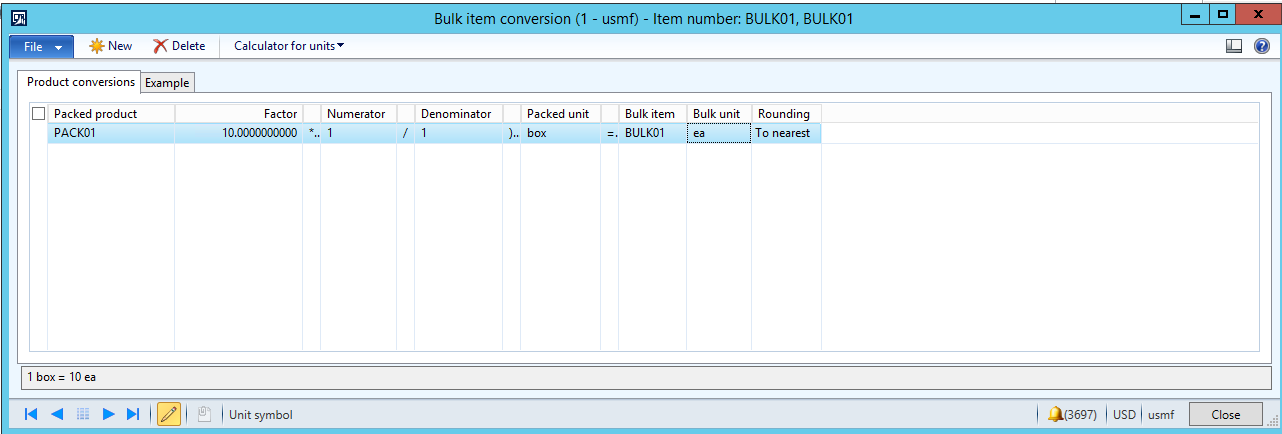Viewport: 1282px width, 434px height.
Task: Click the Delete button
Action: (x=179, y=46)
